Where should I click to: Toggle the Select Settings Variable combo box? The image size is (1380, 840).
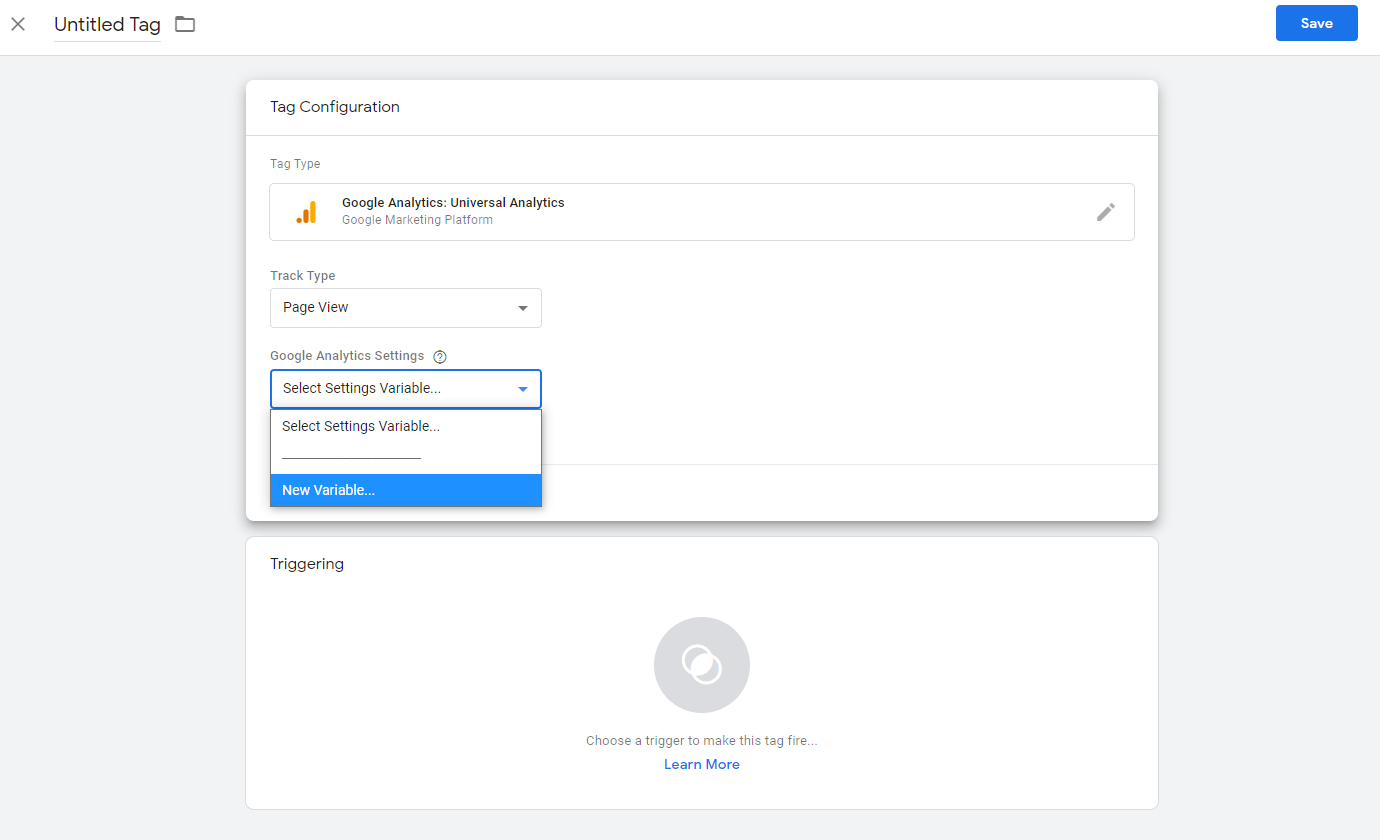point(406,389)
